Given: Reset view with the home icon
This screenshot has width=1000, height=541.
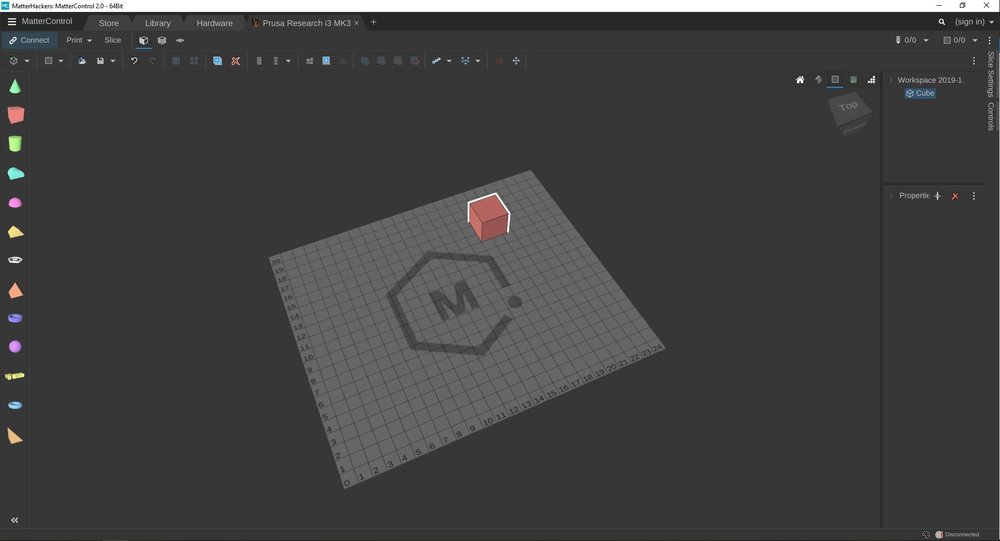Looking at the screenshot, I should (800, 80).
